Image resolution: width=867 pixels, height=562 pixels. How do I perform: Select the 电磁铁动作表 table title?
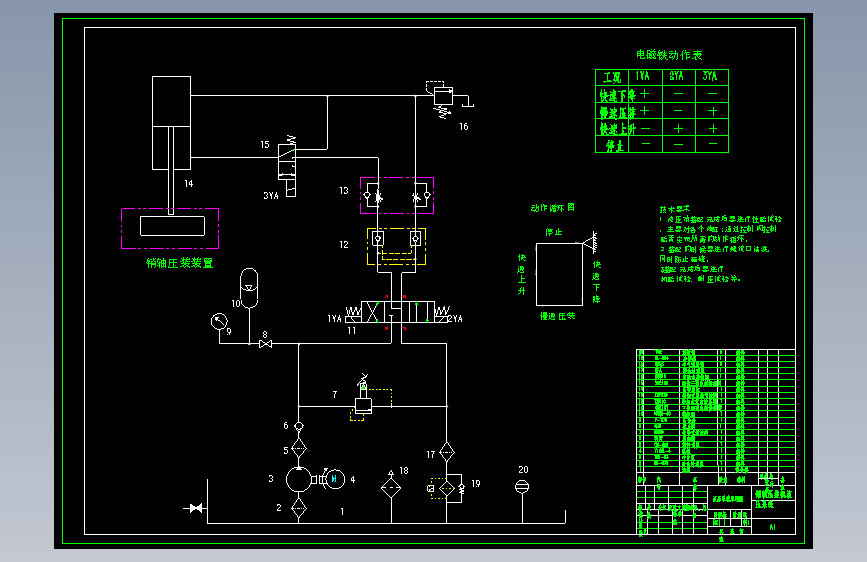point(668,55)
